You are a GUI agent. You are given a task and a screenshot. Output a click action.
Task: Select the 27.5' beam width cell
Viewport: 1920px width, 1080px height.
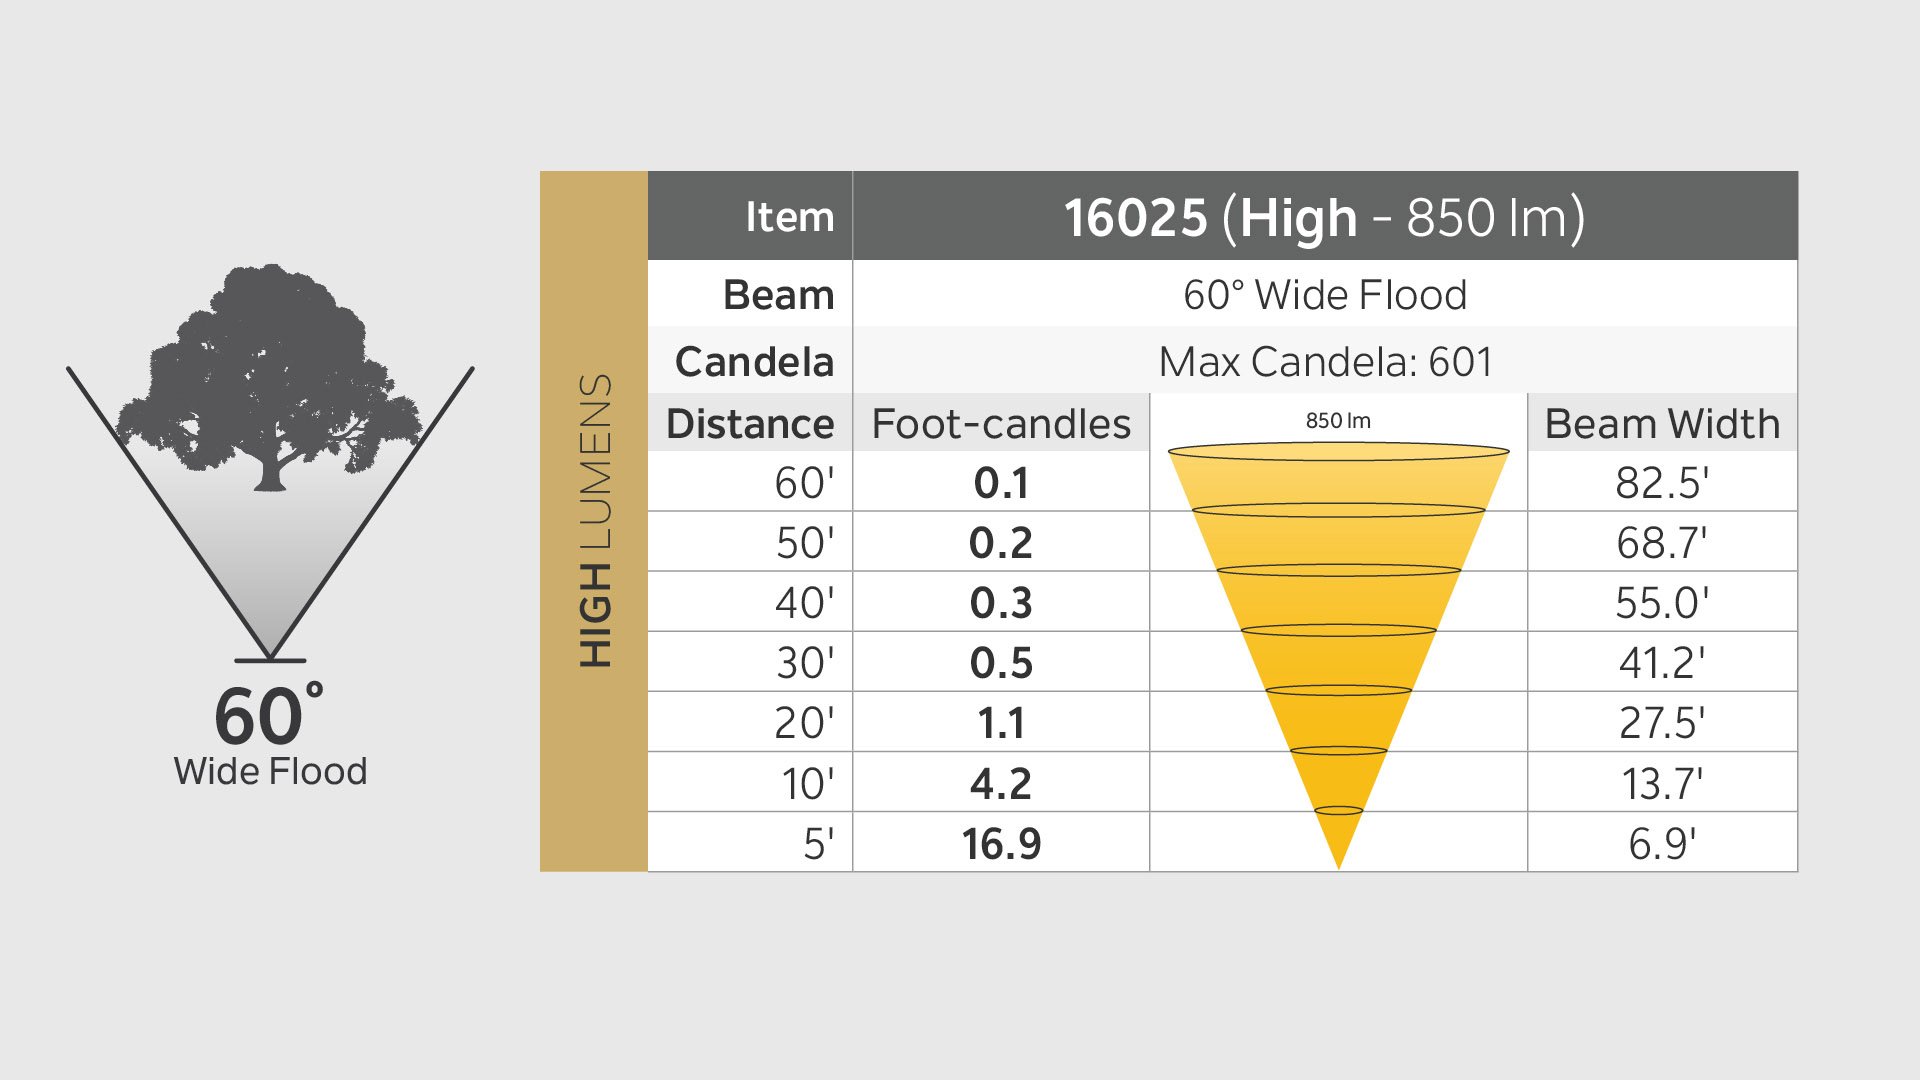coord(1662,722)
